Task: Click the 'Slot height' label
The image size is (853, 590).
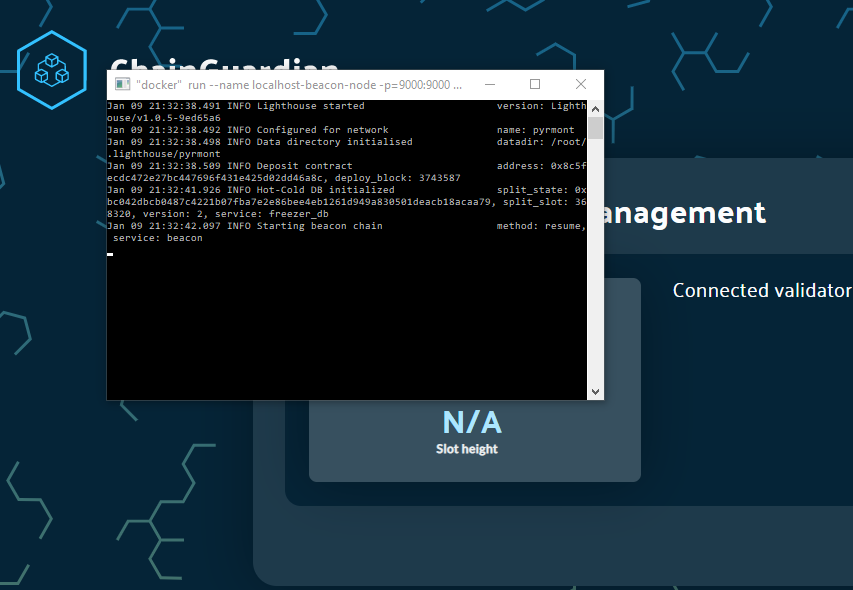Action: [x=467, y=449]
